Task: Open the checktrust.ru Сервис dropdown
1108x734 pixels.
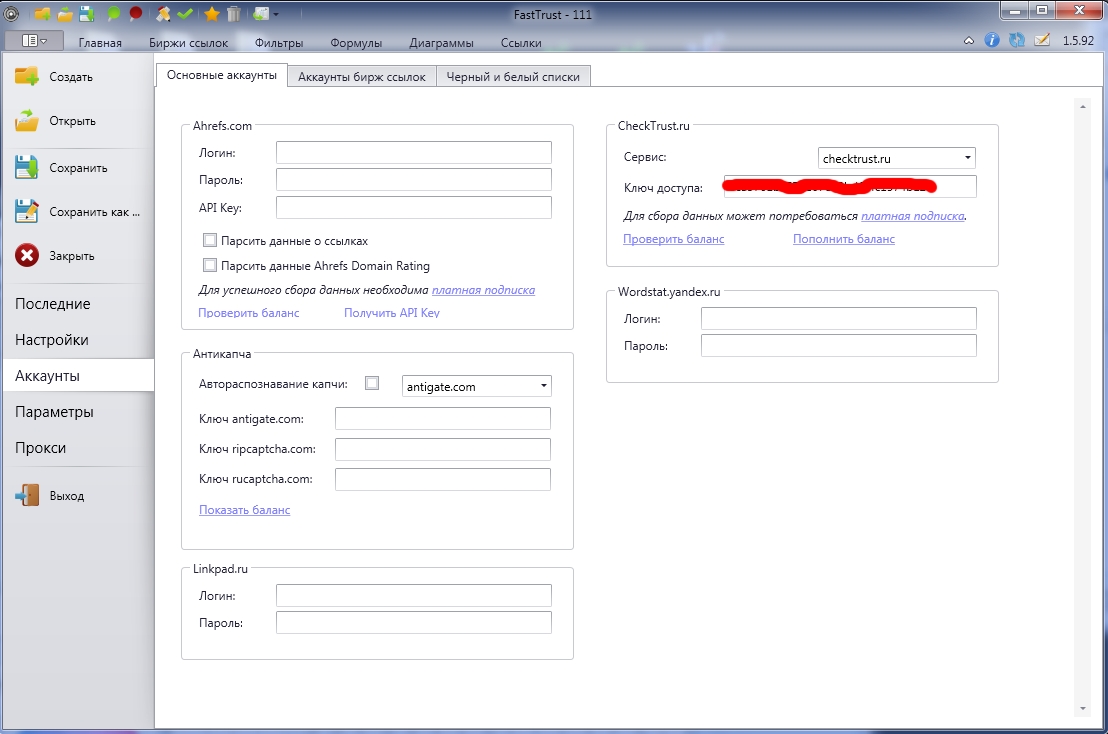Action: (897, 158)
